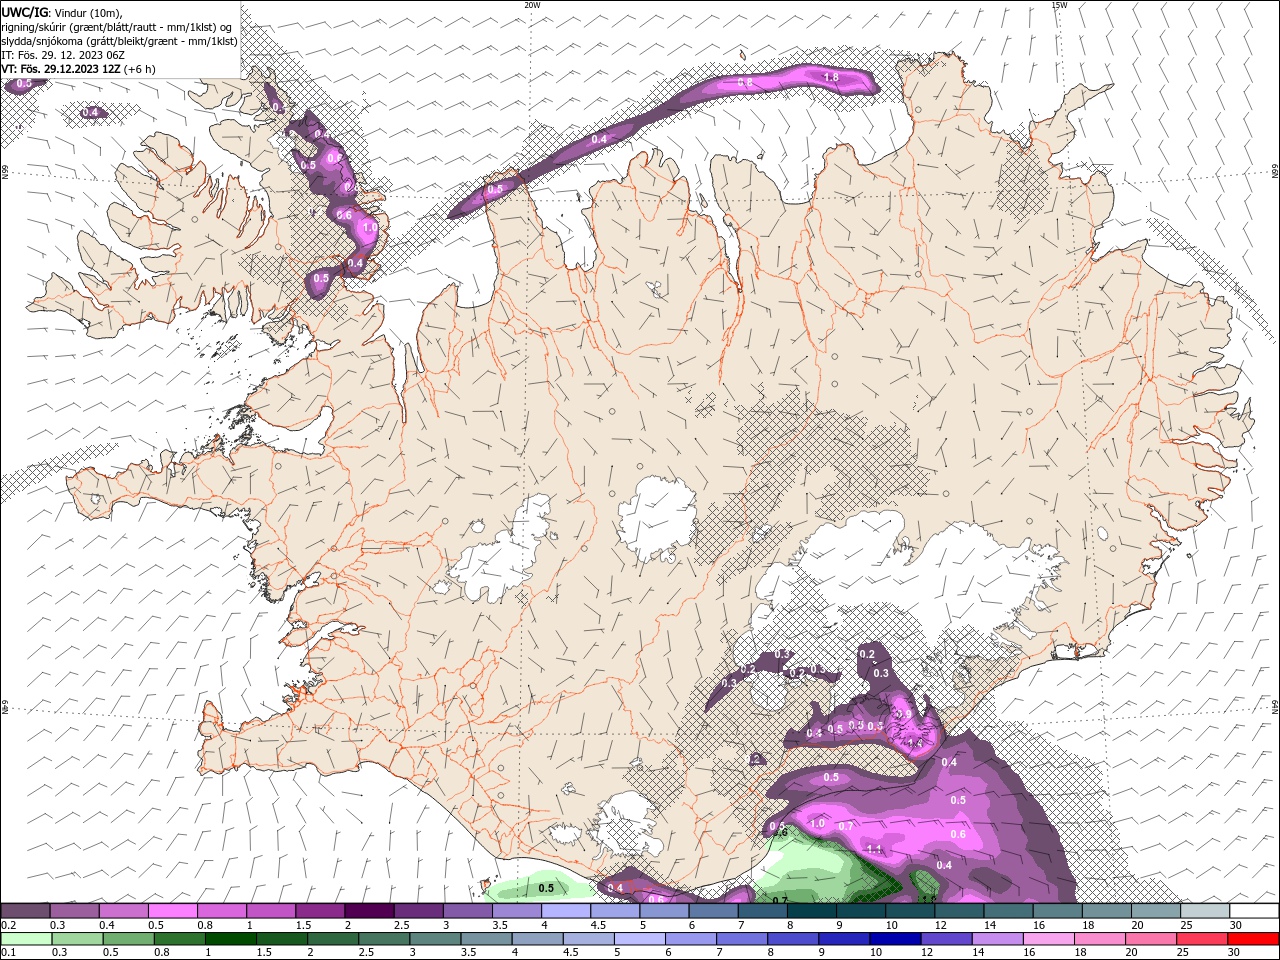This screenshot has height=960, width=1280.
Task: Select the dark teal swatch labeled 8 in the top legend
Action: (x=810, y=910)
